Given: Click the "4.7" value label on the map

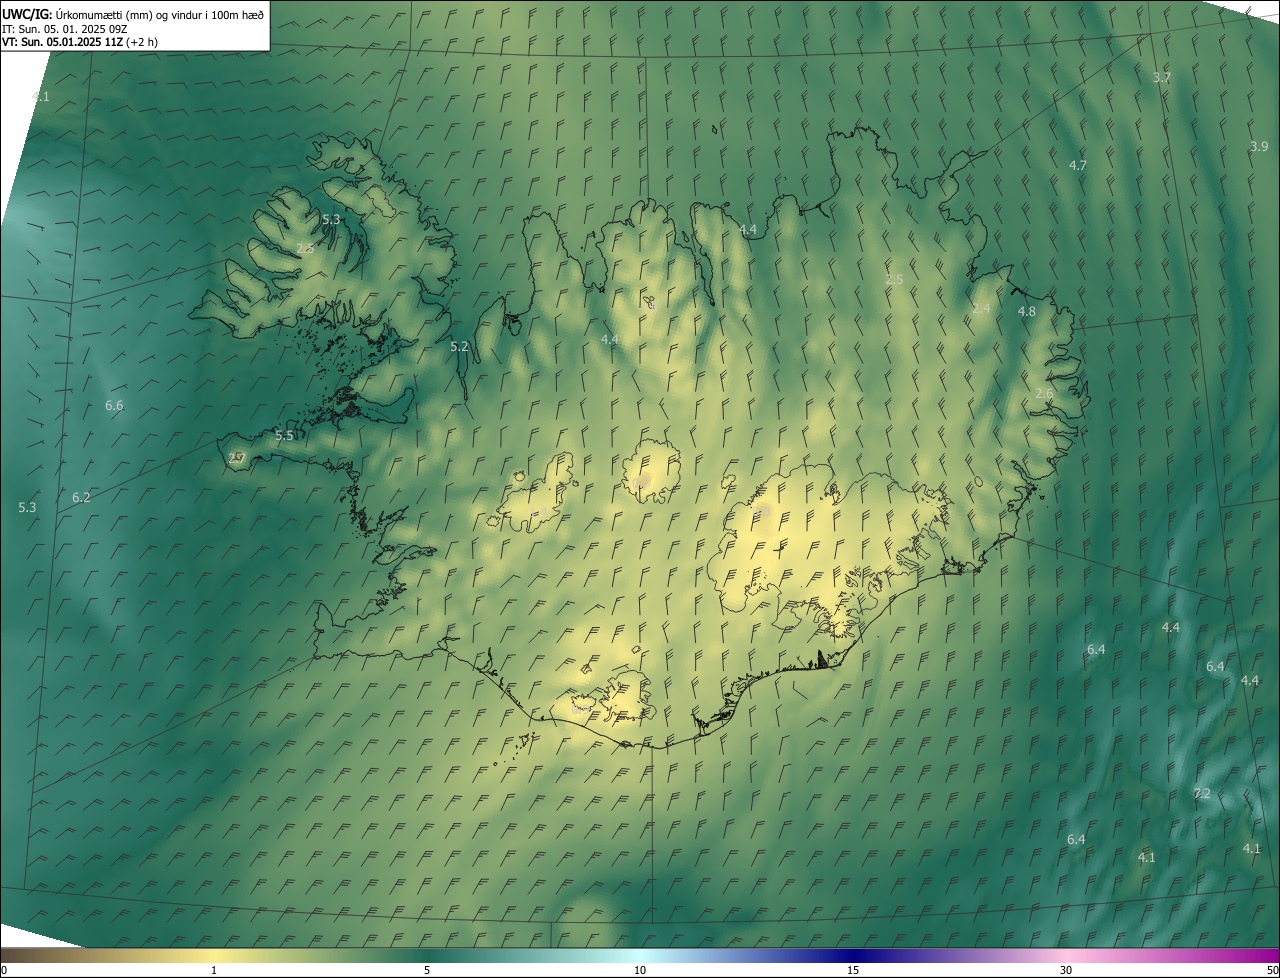Looking at the screenshot, I should coord(1078,165).
